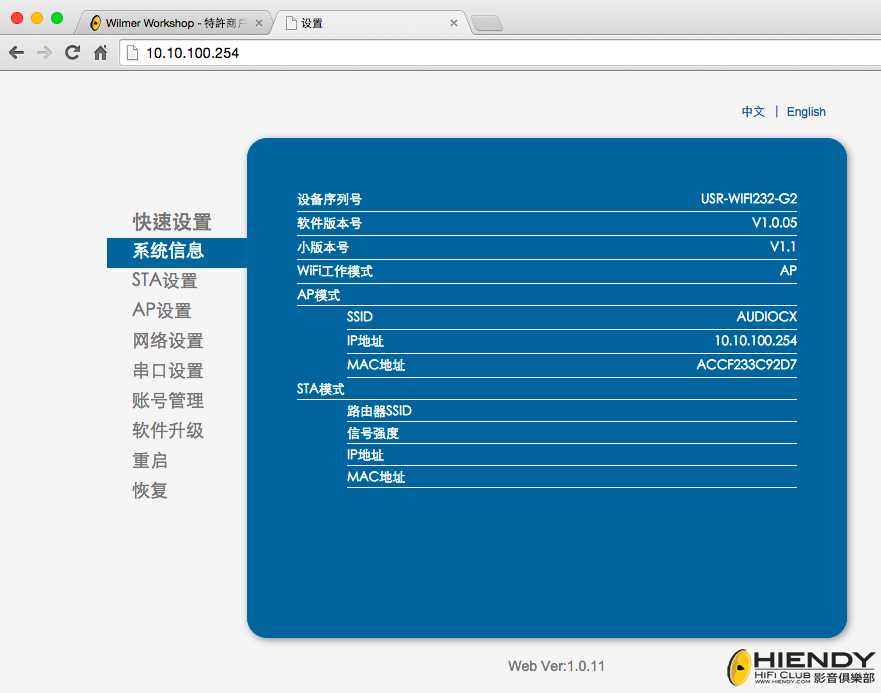
Task: Open 快速设置 in sidebar
Action: (x=172, y=222)
